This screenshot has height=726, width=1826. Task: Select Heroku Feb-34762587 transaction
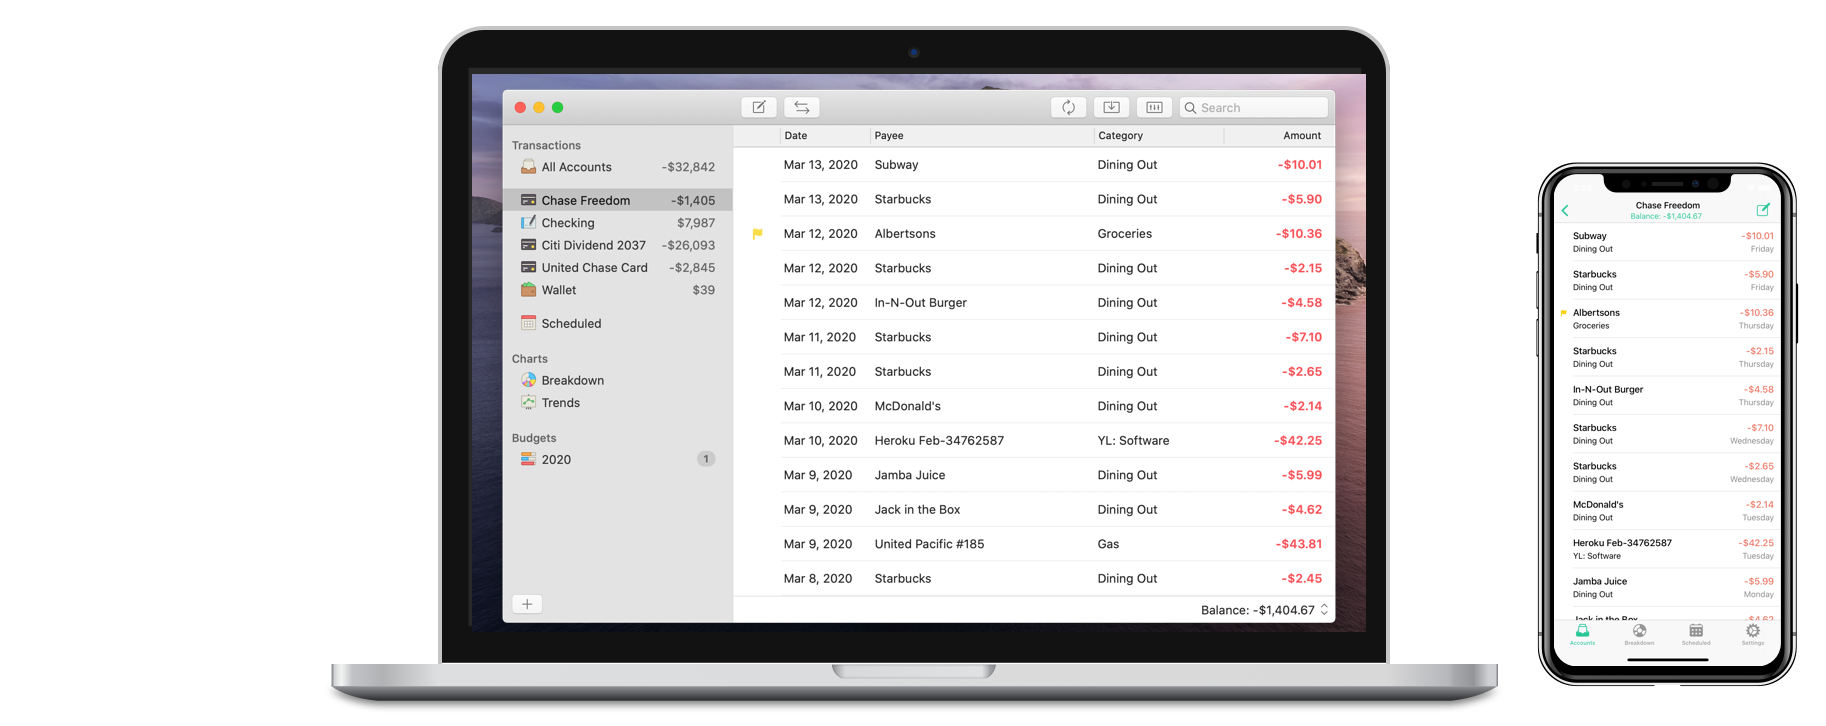point(1034,441)
